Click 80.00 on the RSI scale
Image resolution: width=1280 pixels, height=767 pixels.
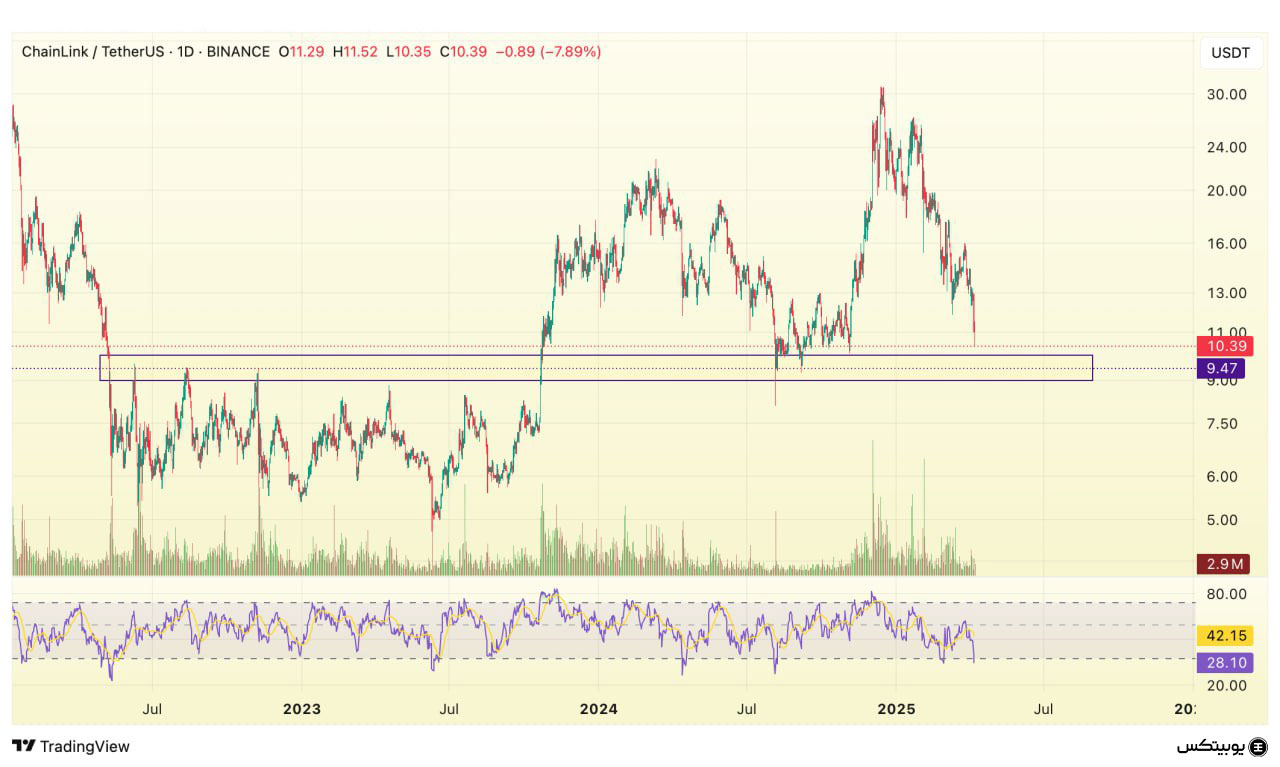tap(1226, 594)
